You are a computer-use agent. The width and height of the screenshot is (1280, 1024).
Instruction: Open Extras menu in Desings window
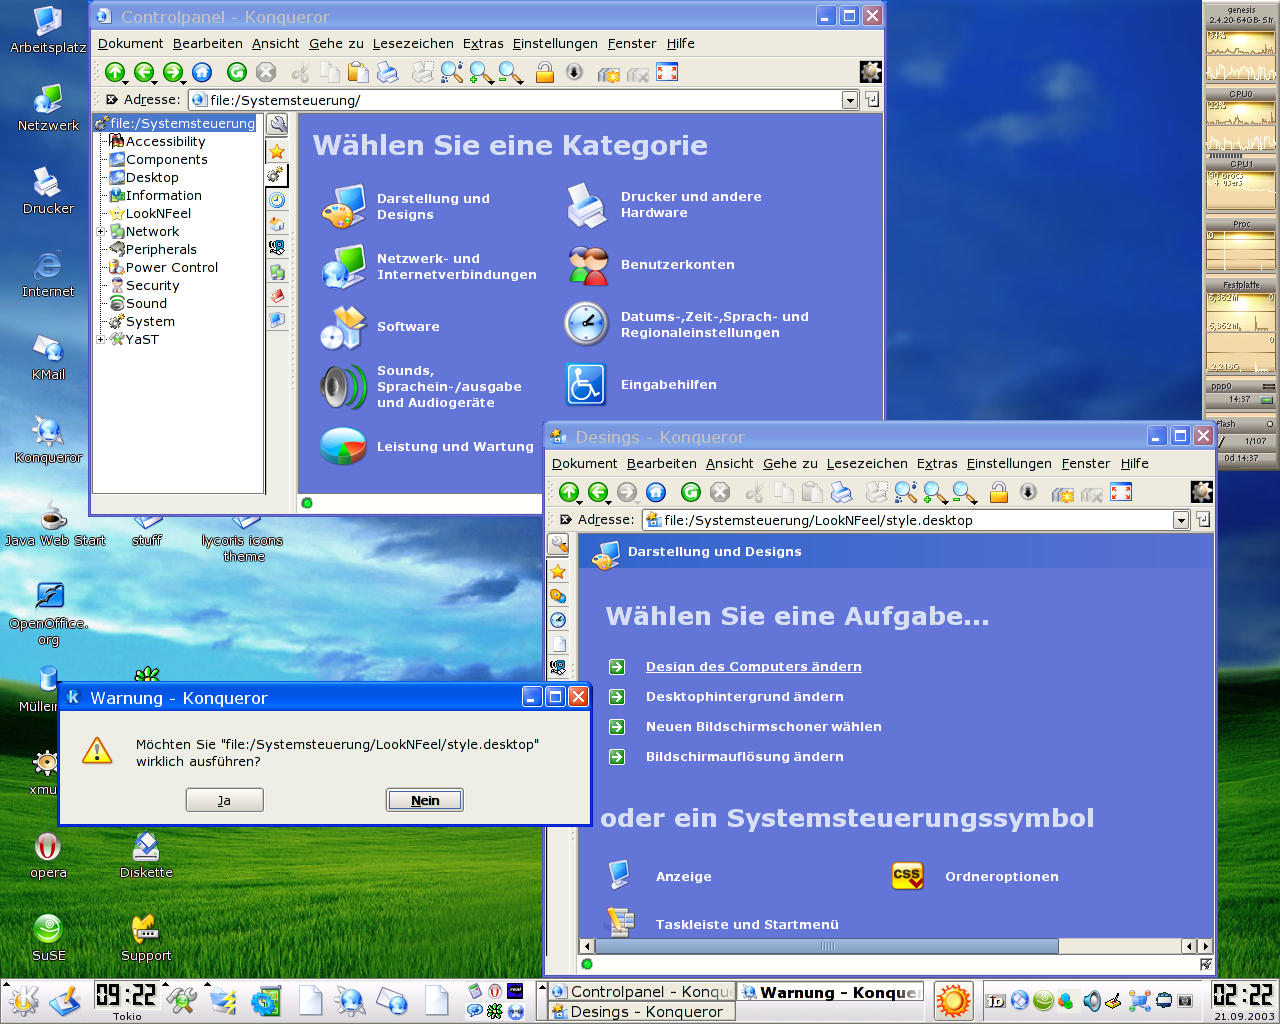point(937,464)
